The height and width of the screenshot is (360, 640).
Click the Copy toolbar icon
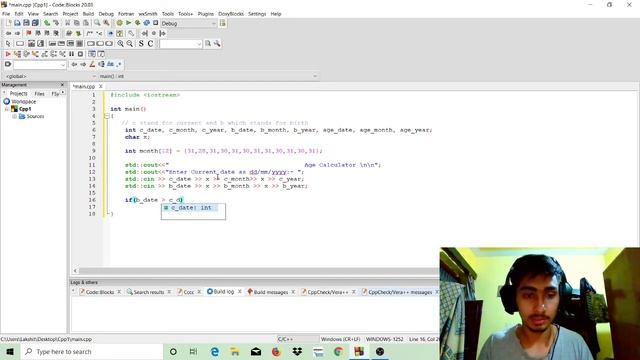[x=77, y=23]
